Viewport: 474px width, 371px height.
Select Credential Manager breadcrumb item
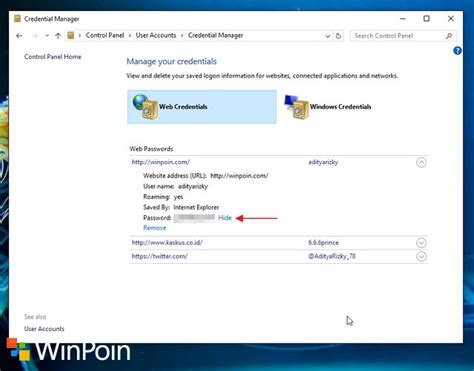215,35
